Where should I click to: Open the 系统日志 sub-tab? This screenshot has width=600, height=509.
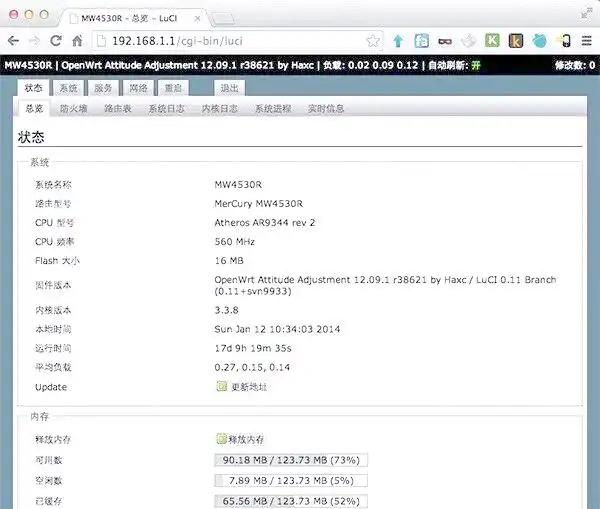click(x=166, y=109)
